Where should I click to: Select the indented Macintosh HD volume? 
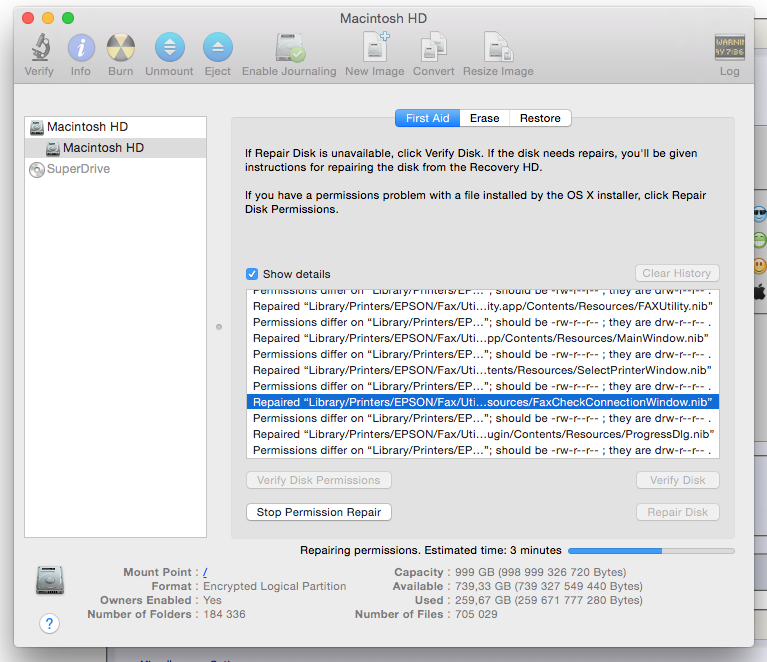pos(115,148)
